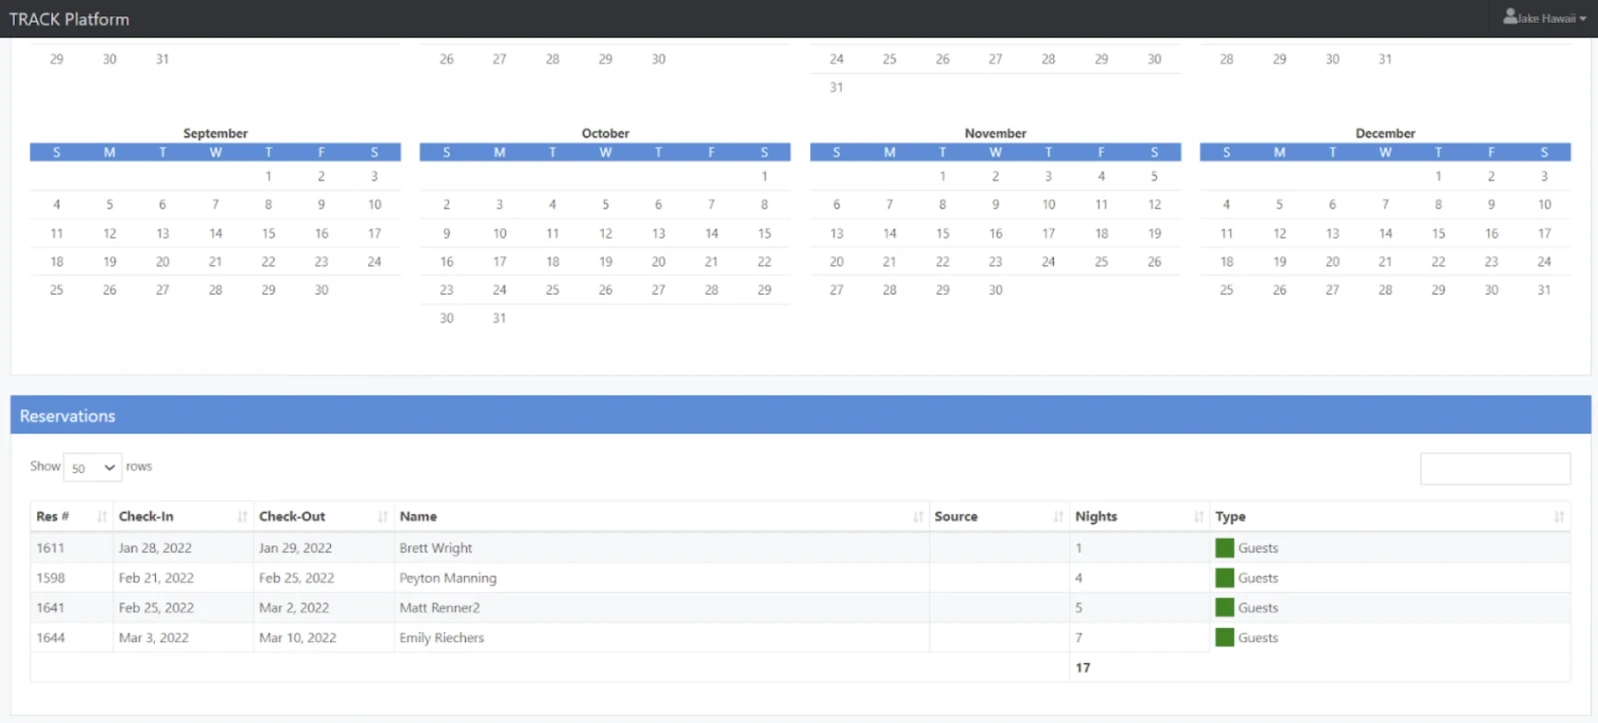Sort by Type column arrows
This screenshot has height=723, width=1598.
(x=1559, y=517)
